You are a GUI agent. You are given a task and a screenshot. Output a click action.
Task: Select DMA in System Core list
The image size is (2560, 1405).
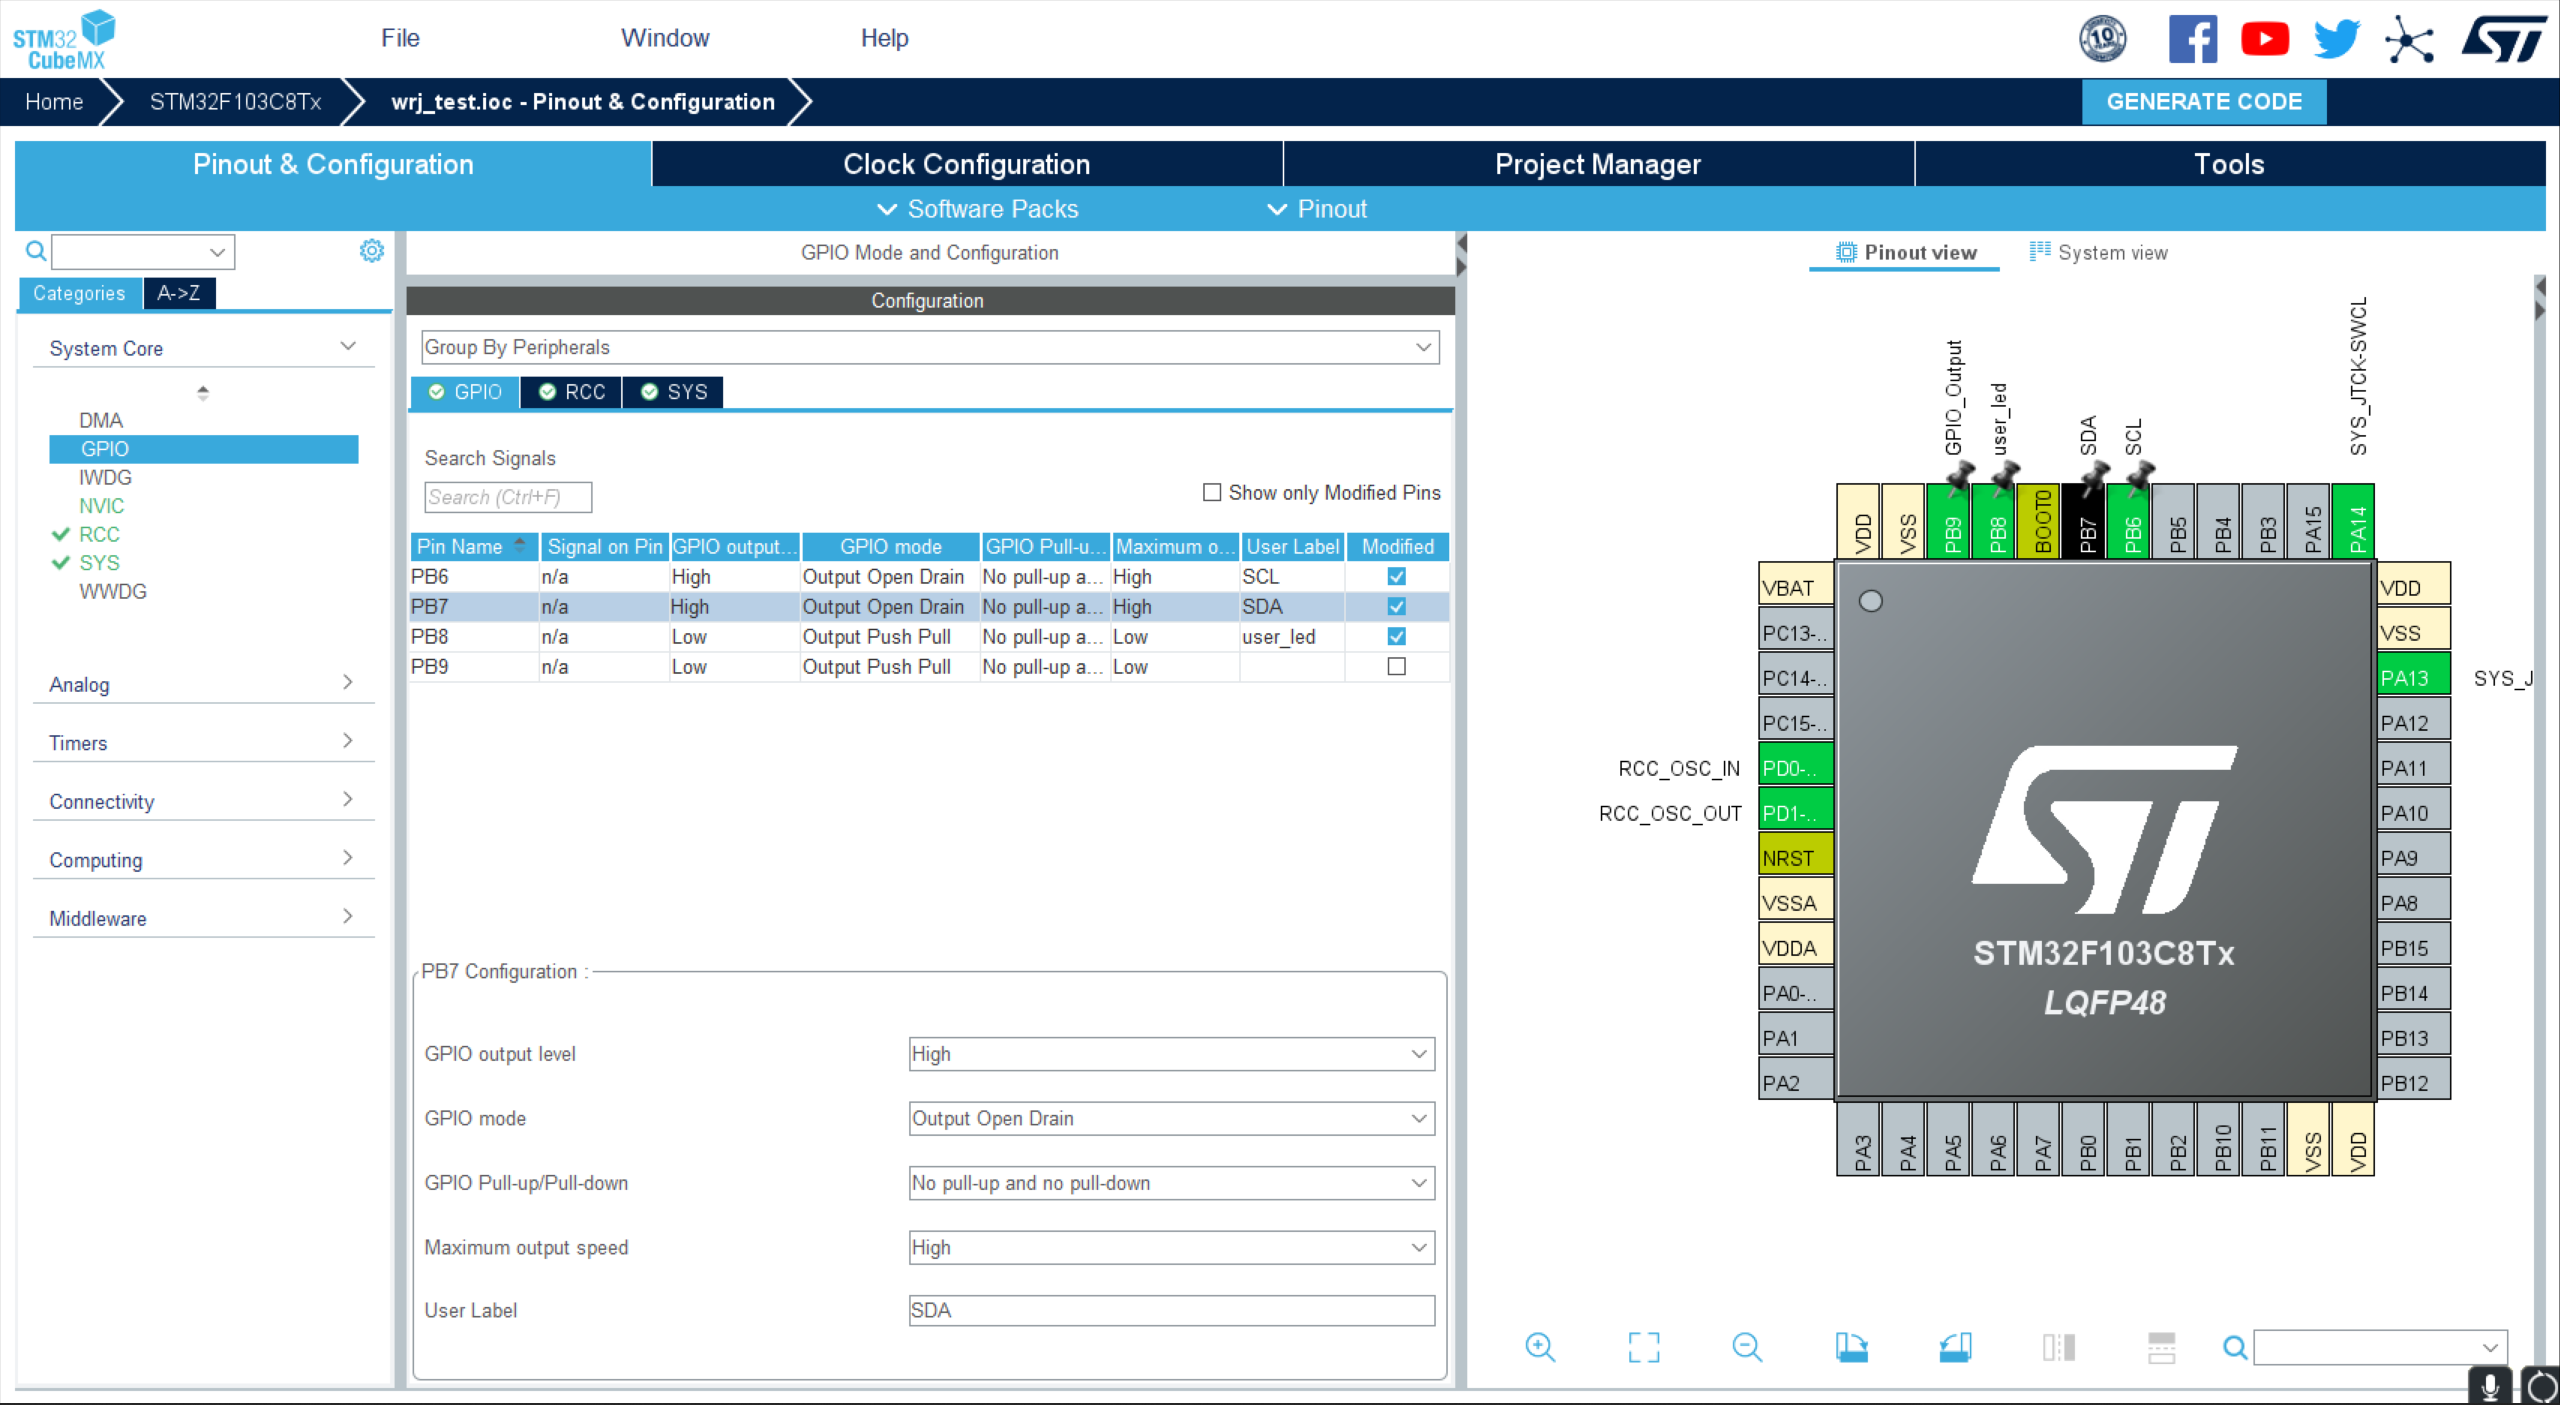101,420
